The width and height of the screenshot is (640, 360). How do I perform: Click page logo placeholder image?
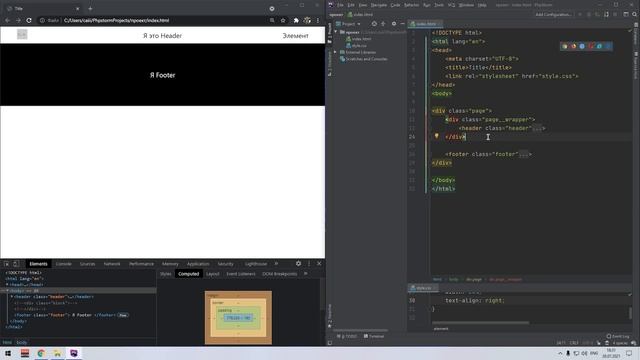(22, 35)
